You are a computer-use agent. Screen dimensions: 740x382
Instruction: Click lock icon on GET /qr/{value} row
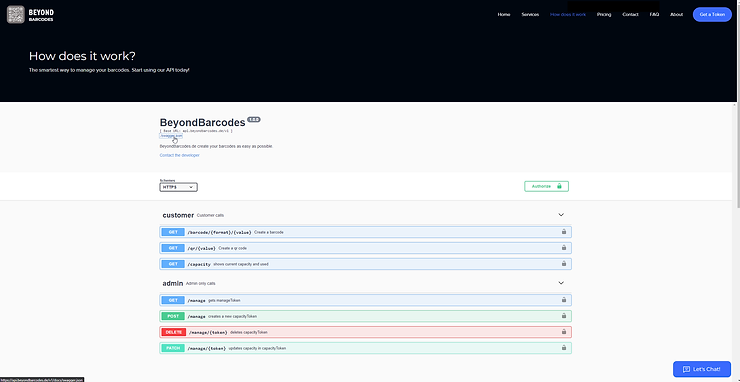pos(563,248)
